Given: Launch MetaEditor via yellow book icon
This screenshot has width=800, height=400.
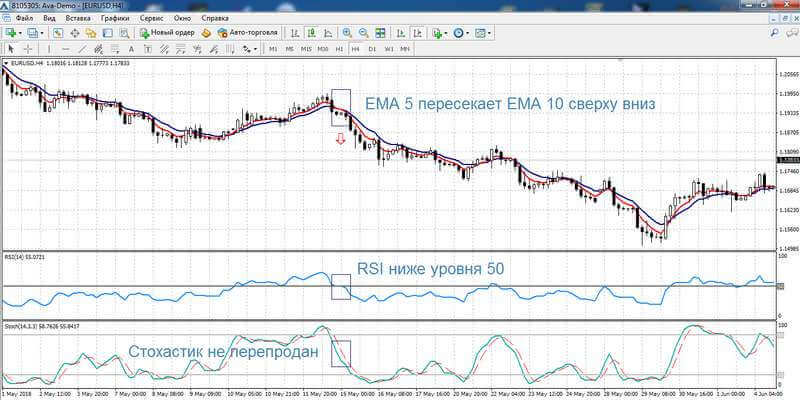Looking at the screenshot, I should tap(206, 33).
